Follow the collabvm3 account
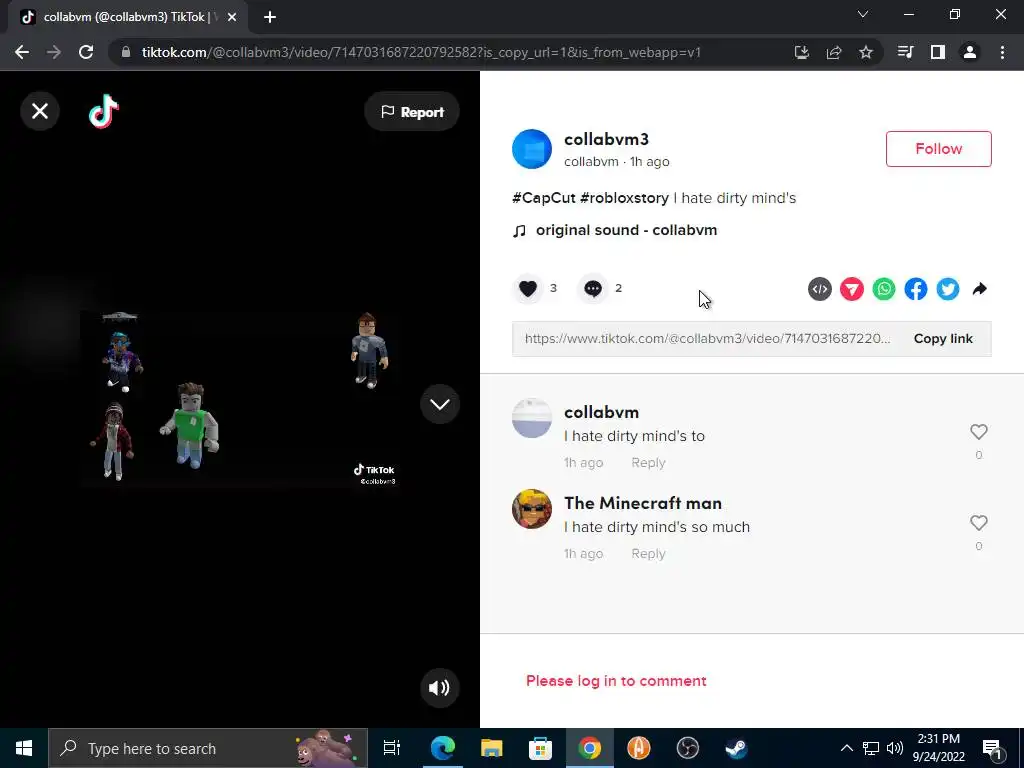Image resolution: width=1024 pixels, height=768 pixels. [x=938, y=149]
